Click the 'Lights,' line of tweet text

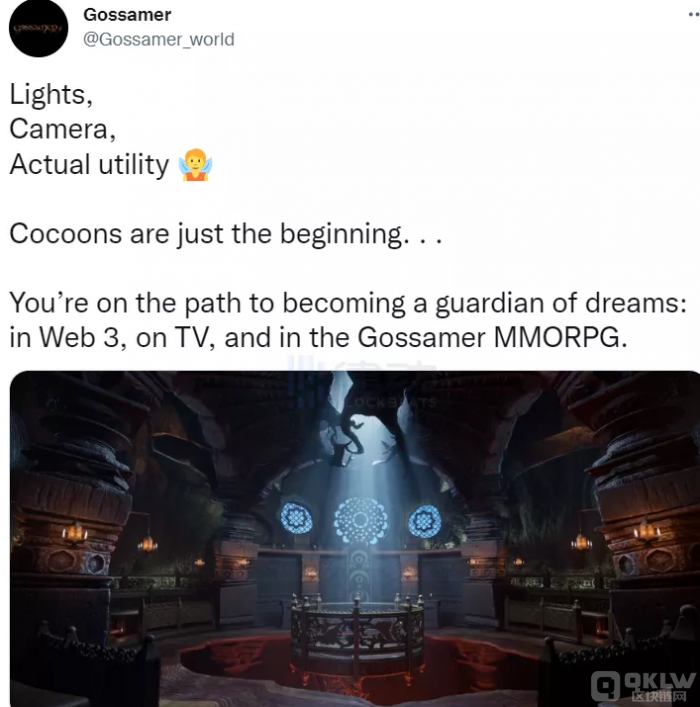point(51,95)
